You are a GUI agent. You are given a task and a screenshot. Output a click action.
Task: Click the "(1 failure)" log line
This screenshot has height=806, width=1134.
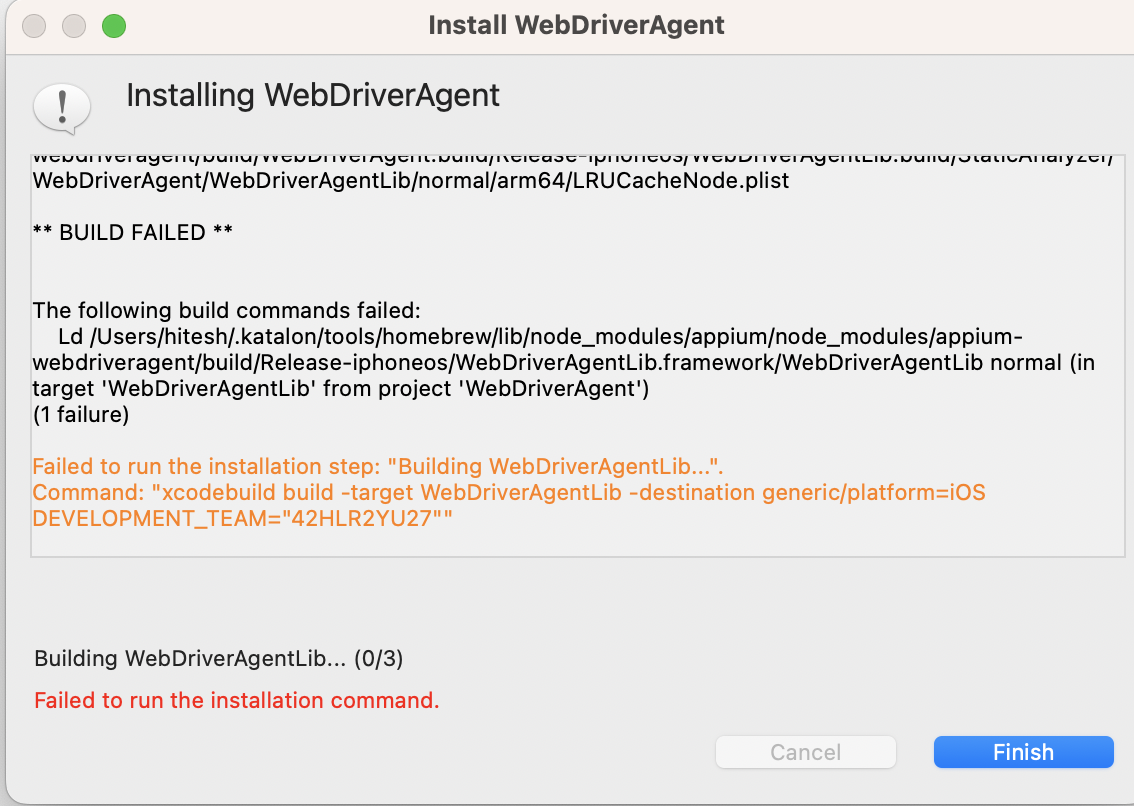81,415
